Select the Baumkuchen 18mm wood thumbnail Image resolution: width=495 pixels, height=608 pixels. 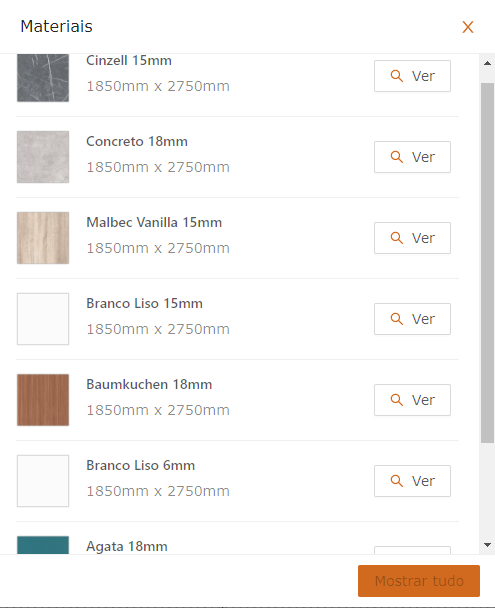(x=43, y=400)
